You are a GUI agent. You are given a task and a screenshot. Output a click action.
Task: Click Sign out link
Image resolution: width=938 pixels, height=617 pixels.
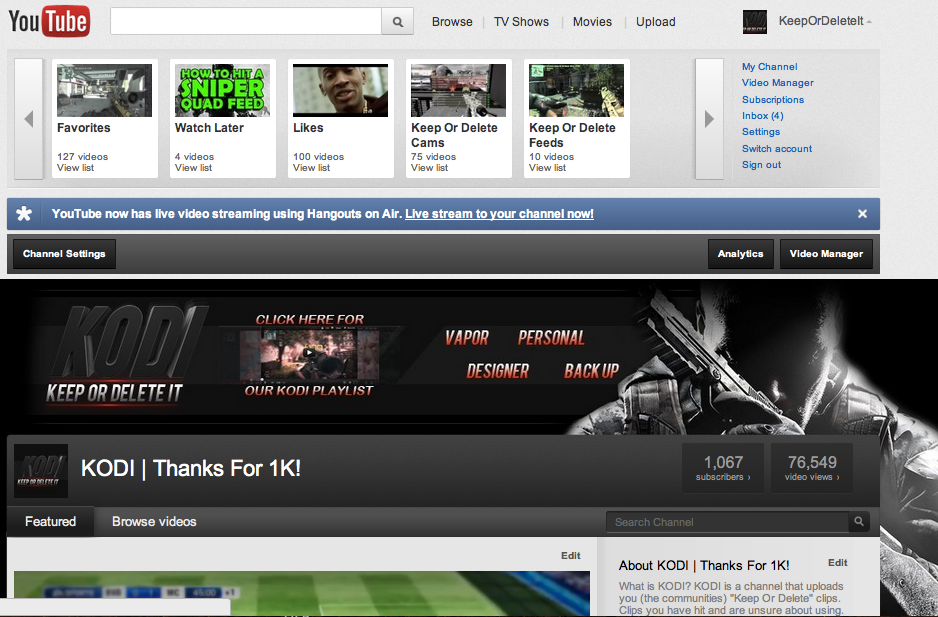pyautogui.click(x=762, y=165)
